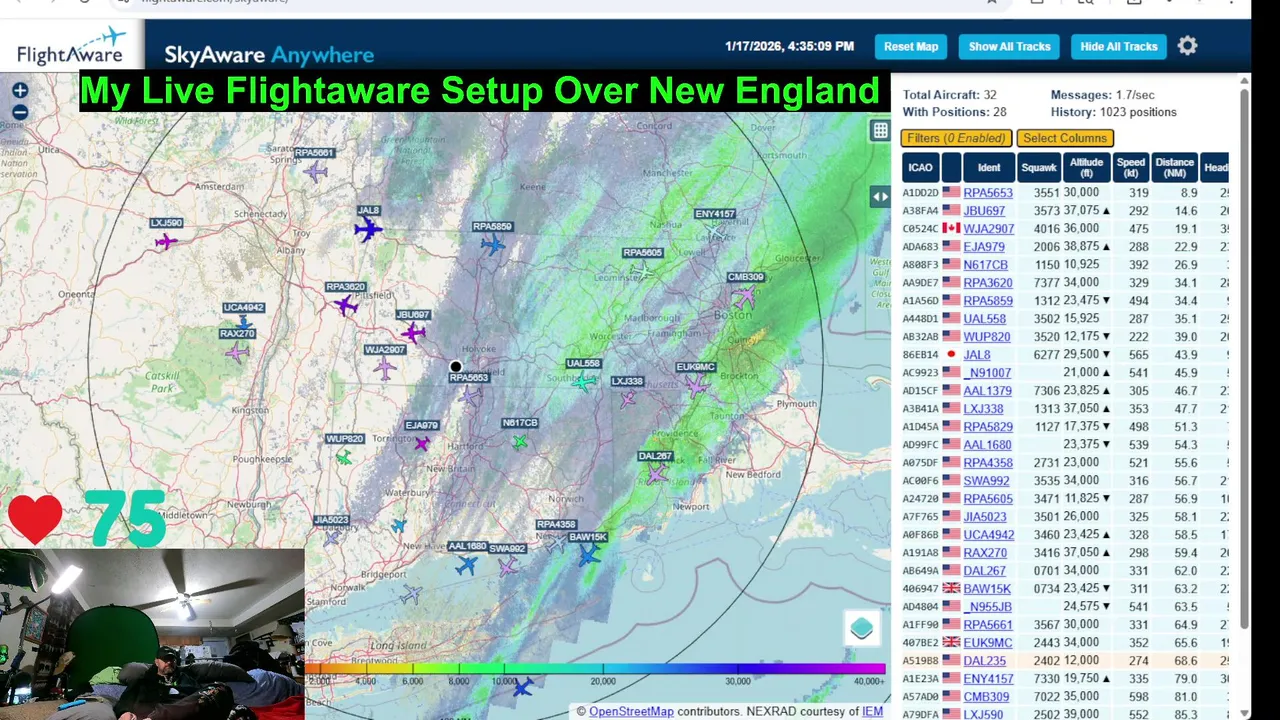This screenshot has height=720, width=1280.
Task: Open WJA2907 flight link in table
Action: [x=989, y=229]
